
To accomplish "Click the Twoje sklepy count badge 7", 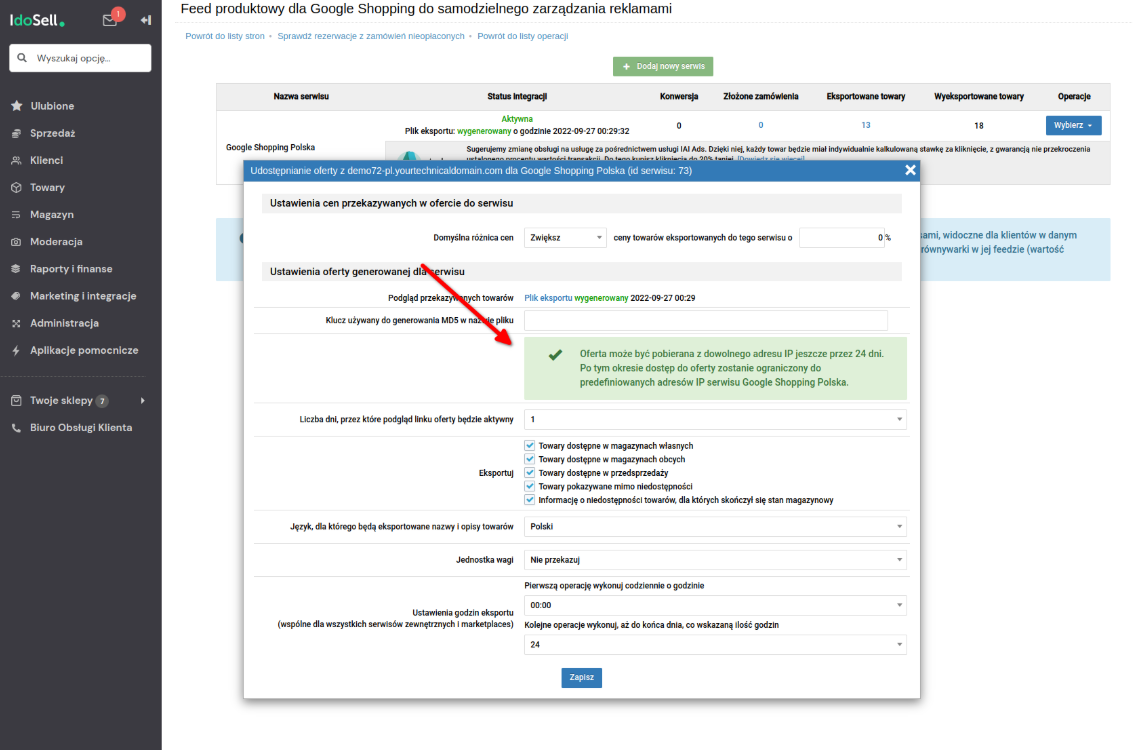I will click(103, 401).
